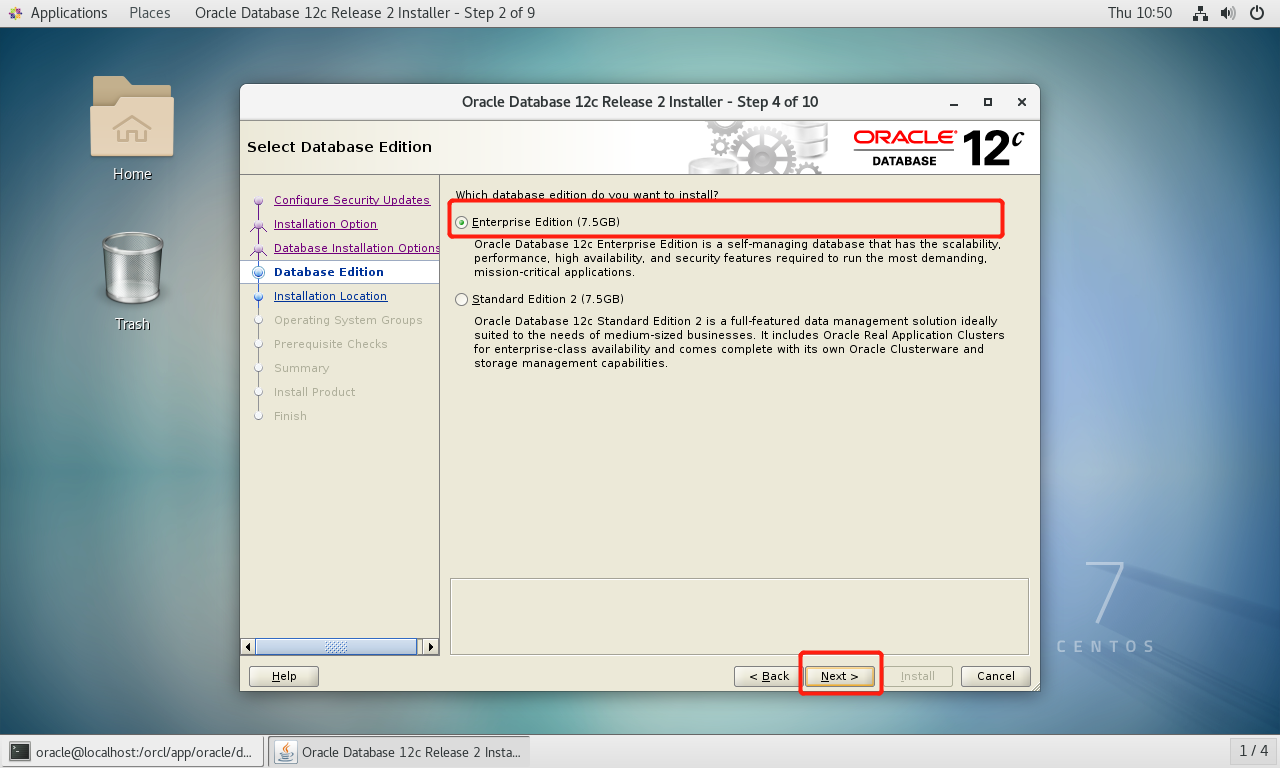Maximize the Oracle installer window

coord(988,102)
